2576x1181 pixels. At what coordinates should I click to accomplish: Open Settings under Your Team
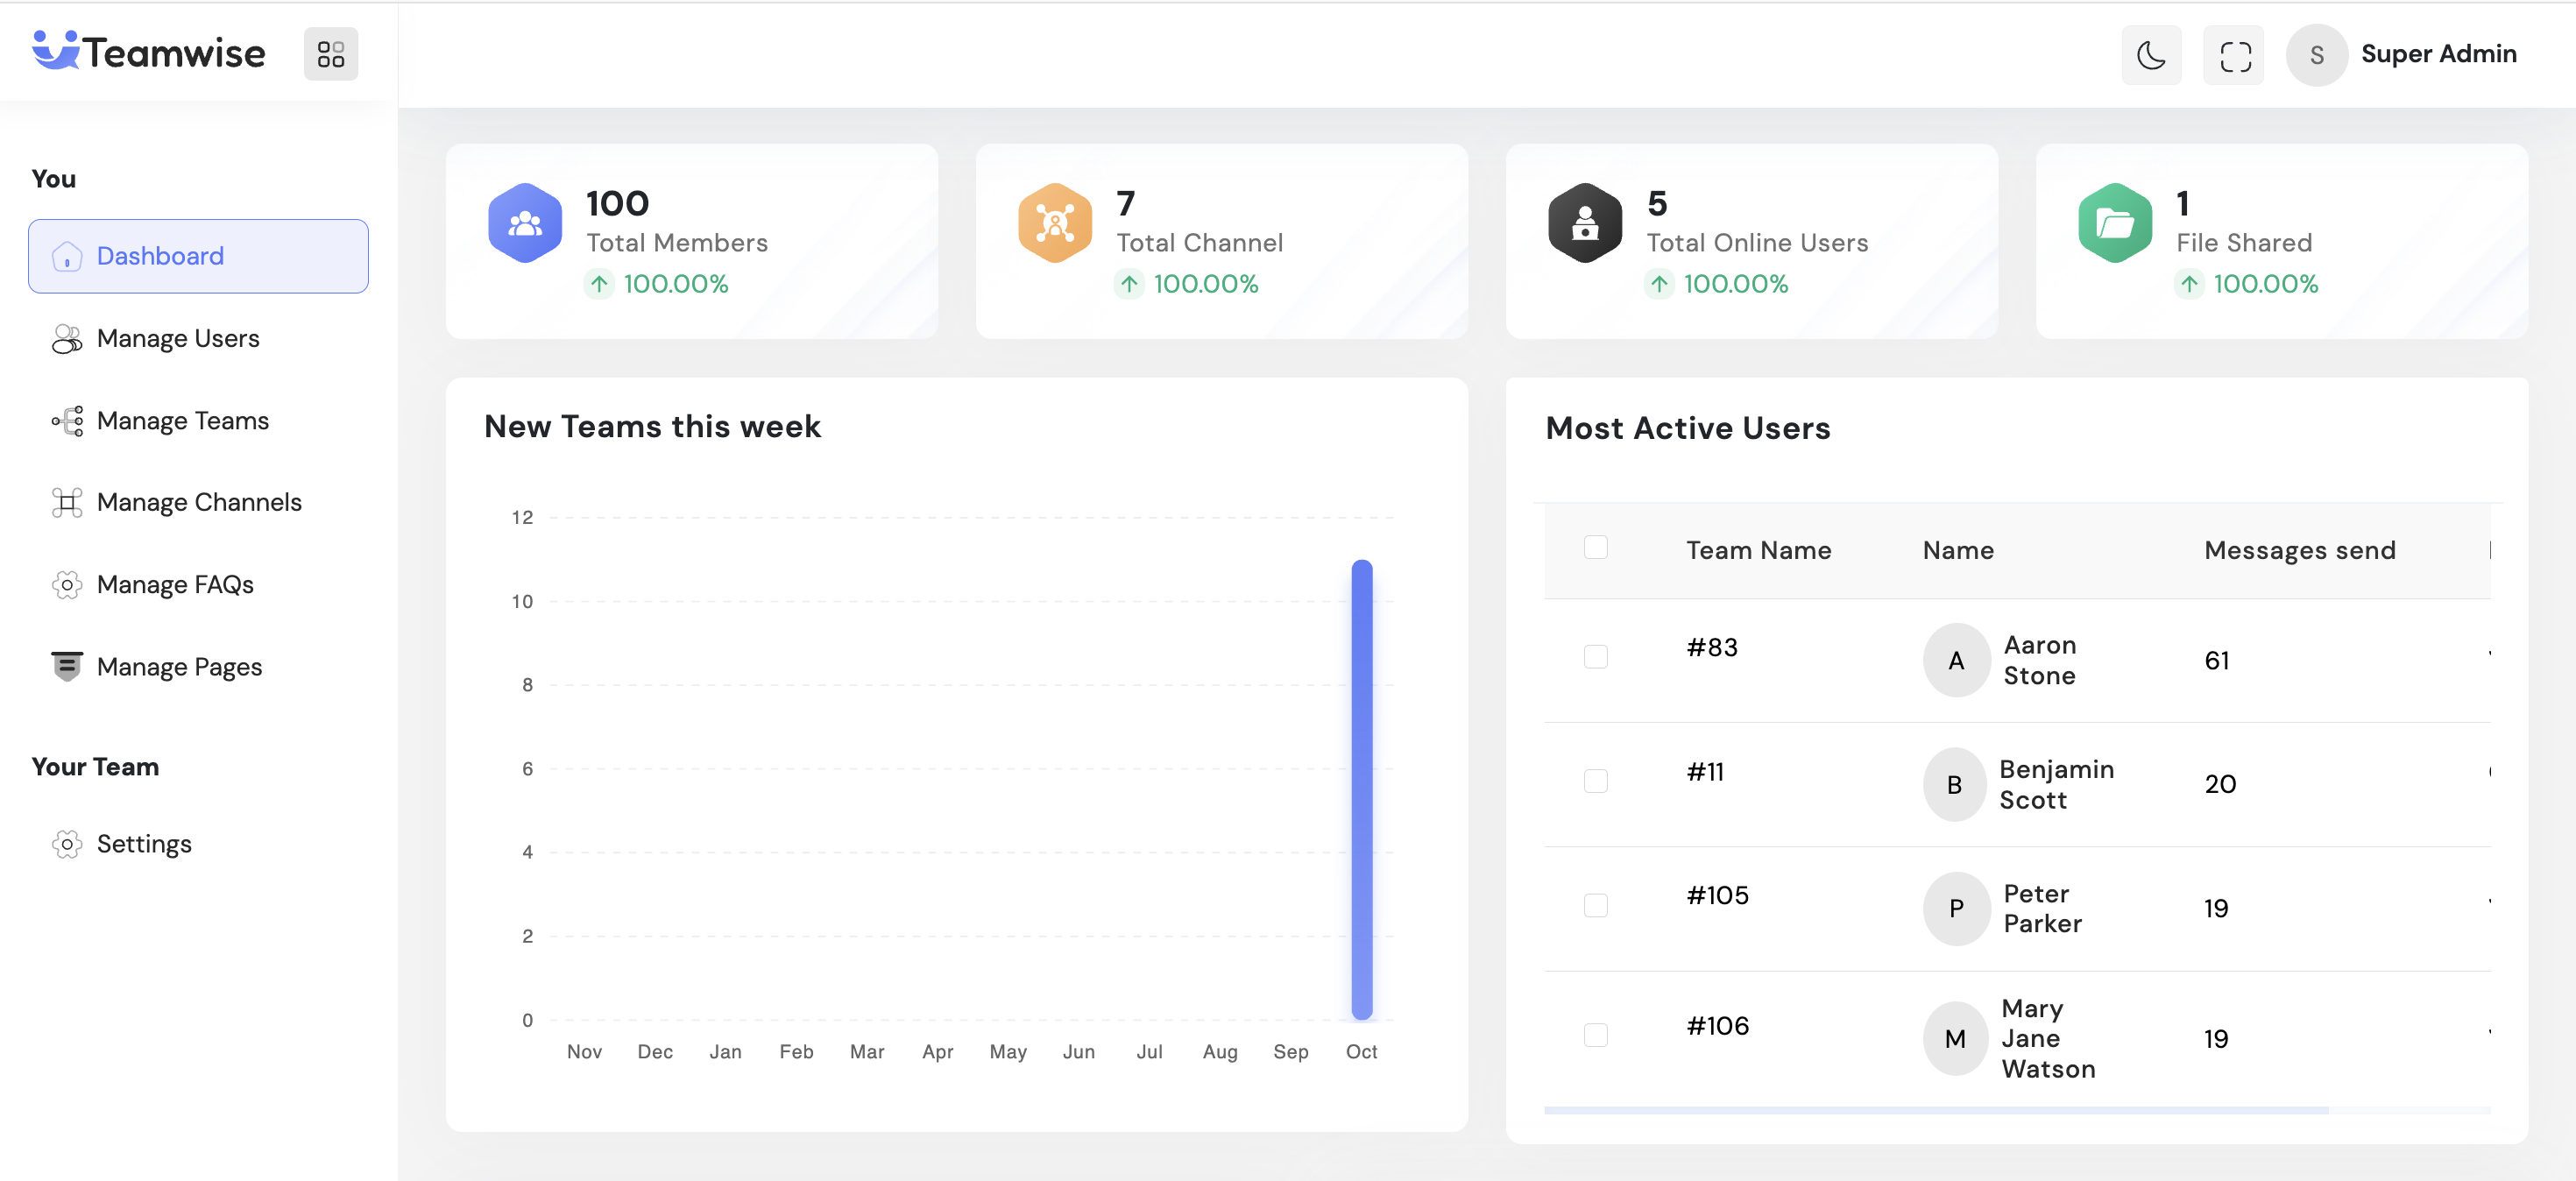144,844
